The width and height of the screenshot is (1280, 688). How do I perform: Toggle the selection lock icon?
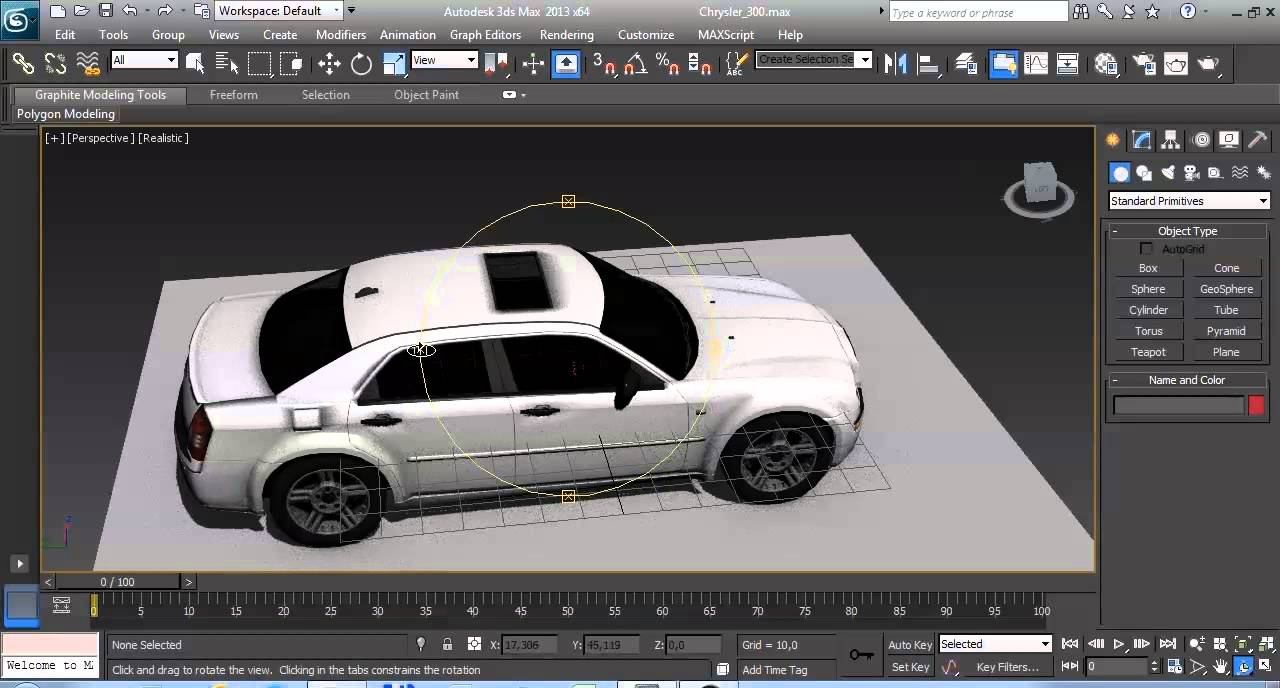[x=447, y=645]
